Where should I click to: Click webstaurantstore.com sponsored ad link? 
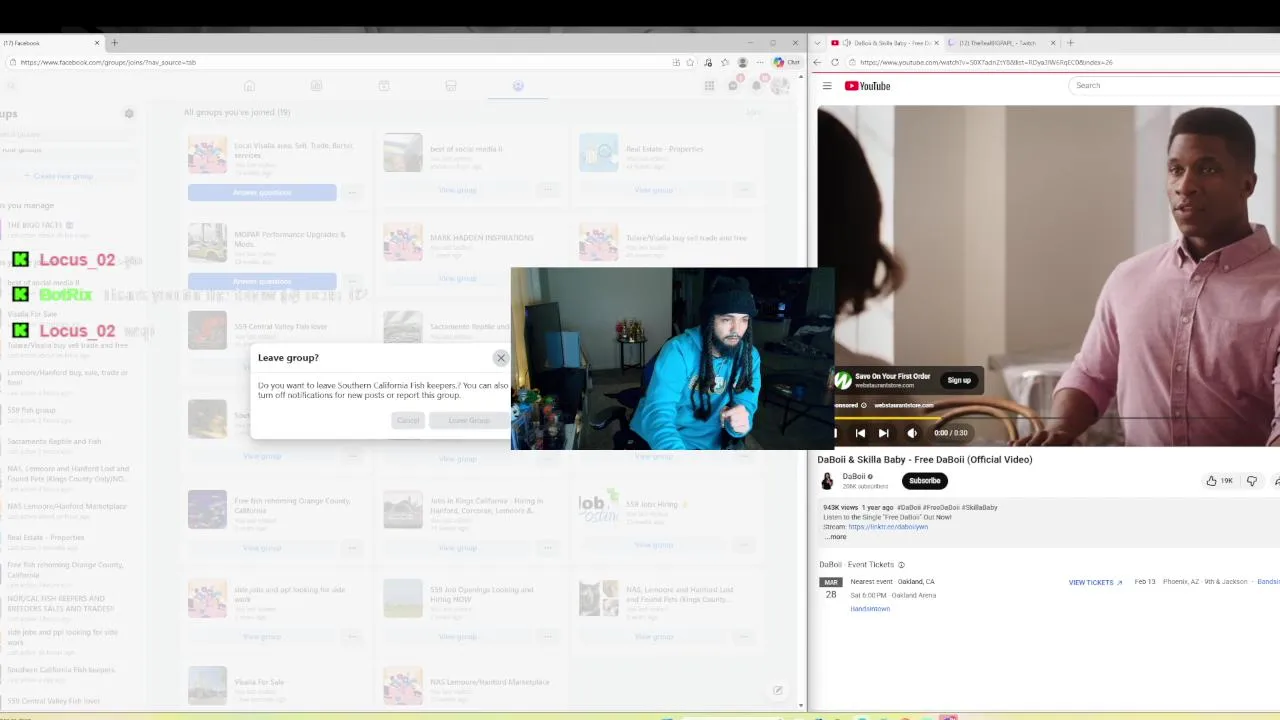(903, 405)
